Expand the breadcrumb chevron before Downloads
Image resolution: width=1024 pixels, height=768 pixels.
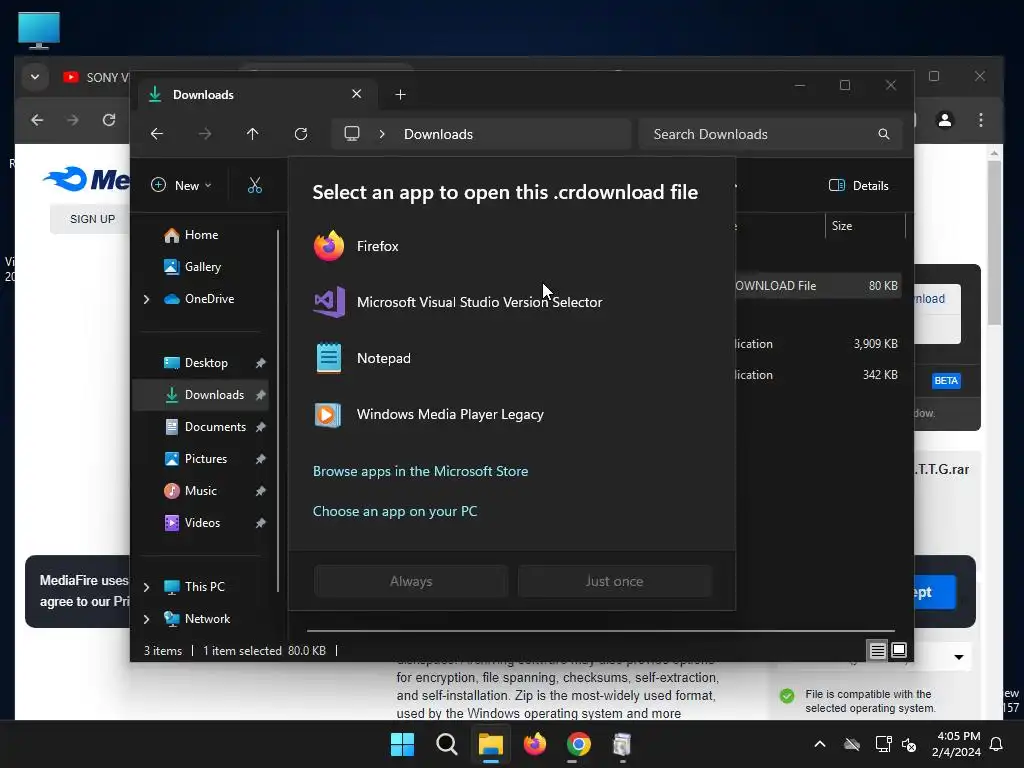pyautogui.click(x=382, y=134)
